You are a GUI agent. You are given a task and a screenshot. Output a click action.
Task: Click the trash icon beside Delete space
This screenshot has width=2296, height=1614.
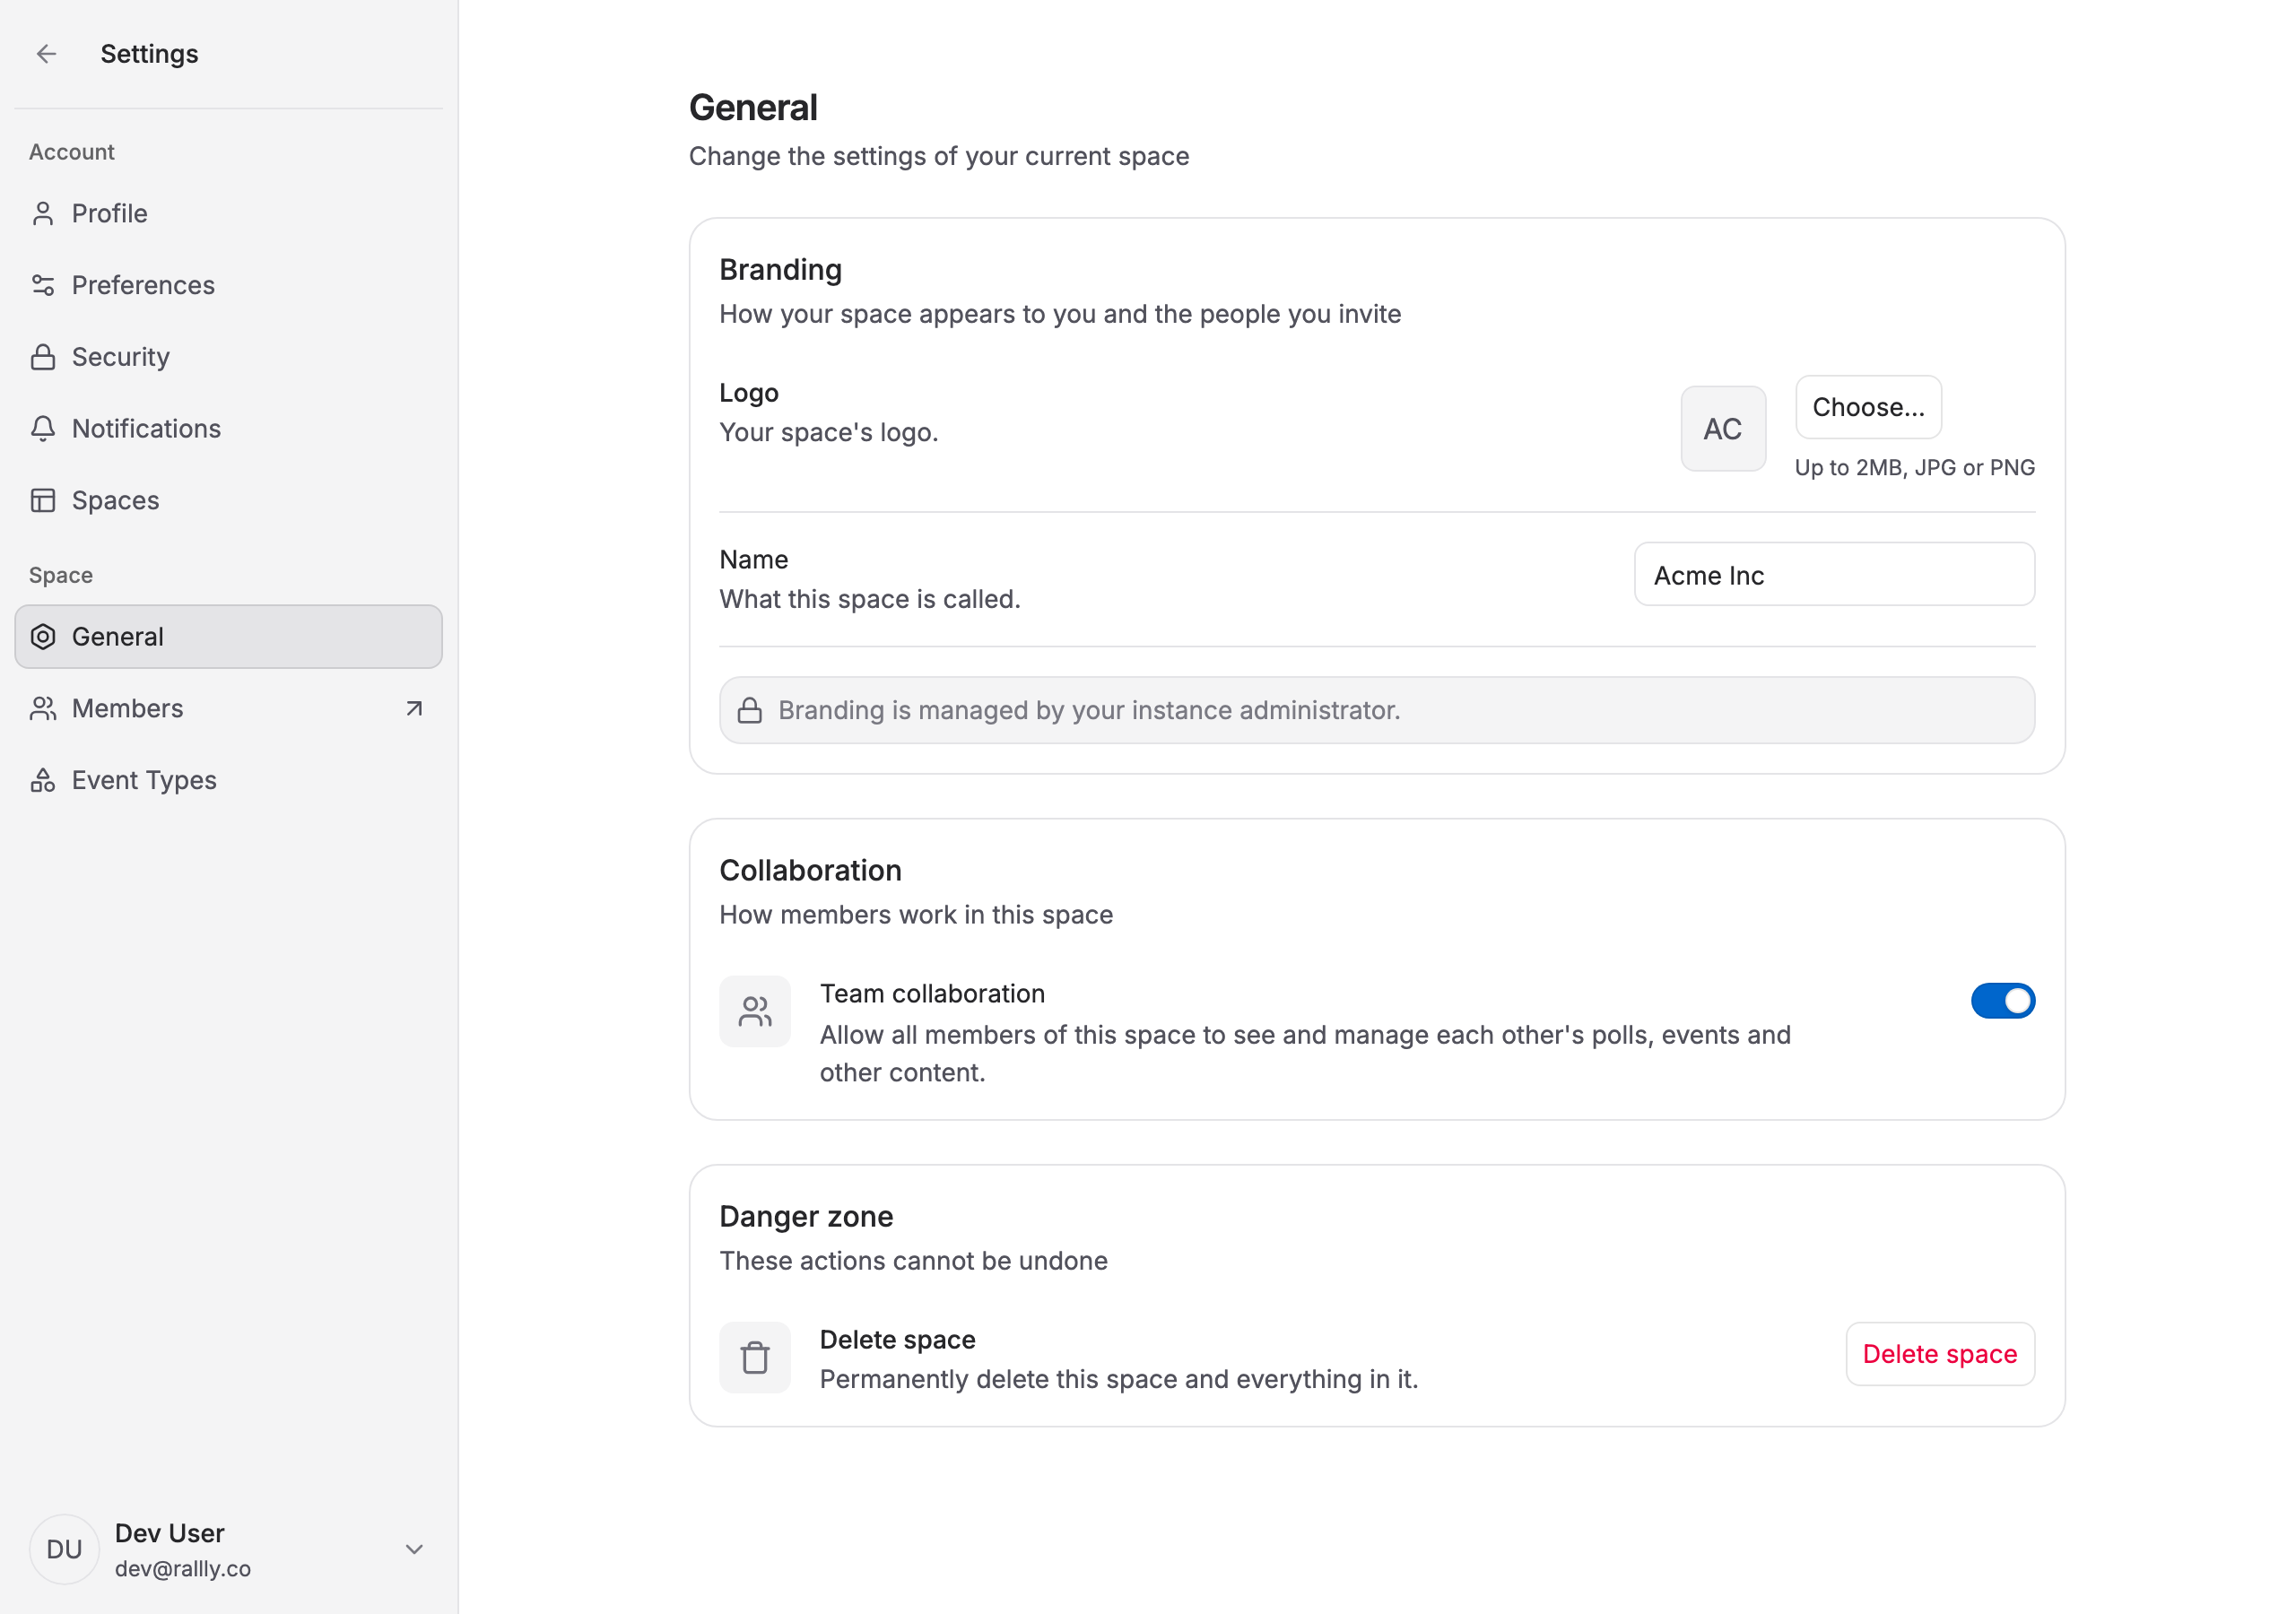point(755,1357)
